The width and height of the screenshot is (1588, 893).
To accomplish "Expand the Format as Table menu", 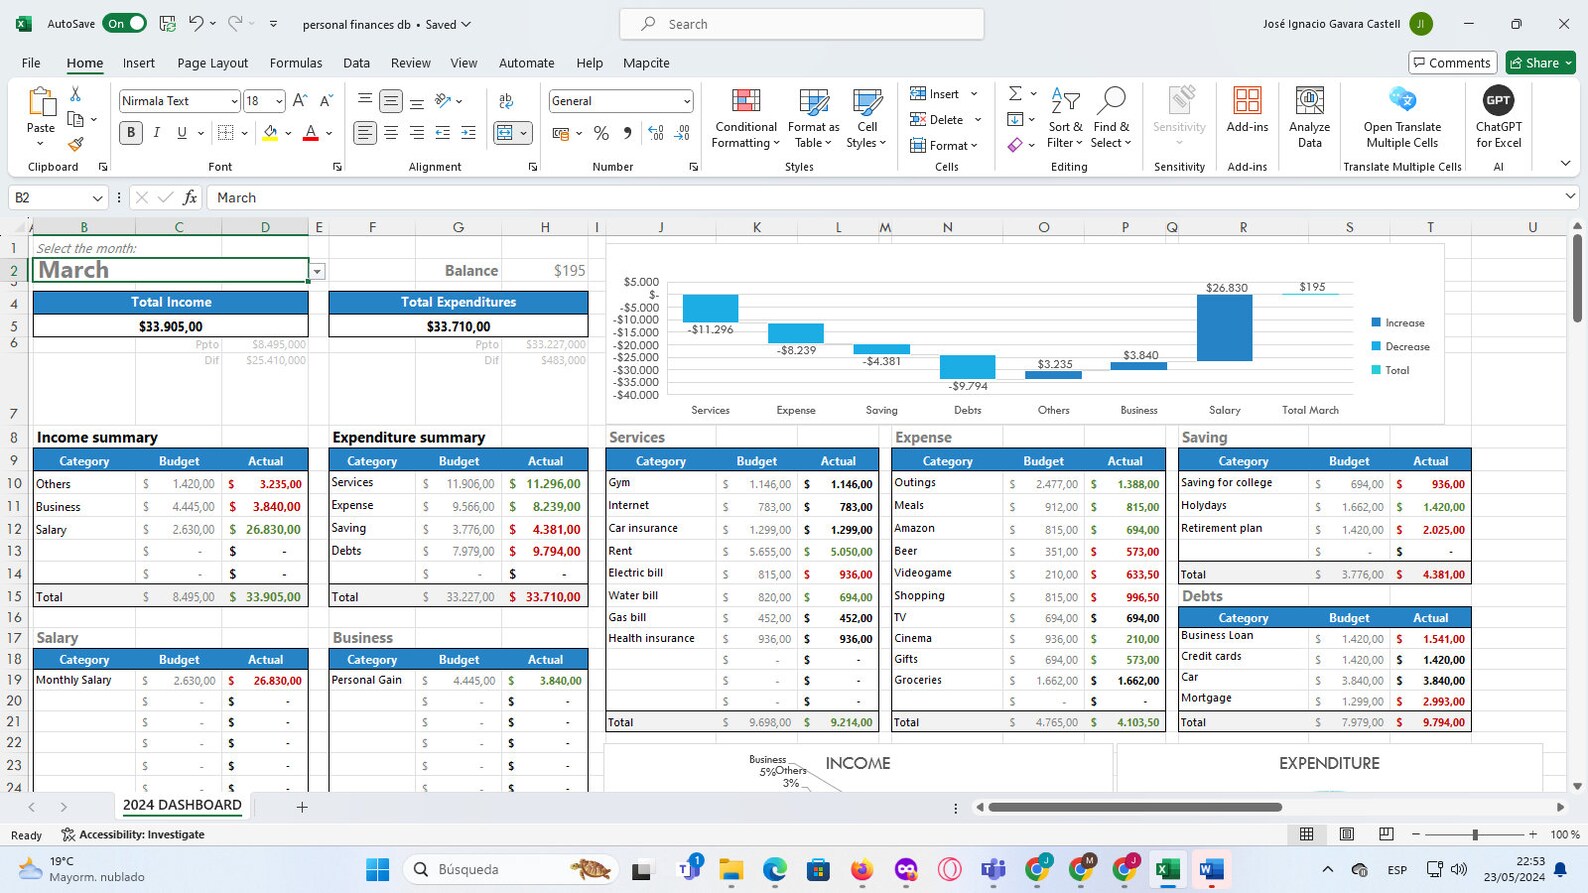I will coord(813,117).
